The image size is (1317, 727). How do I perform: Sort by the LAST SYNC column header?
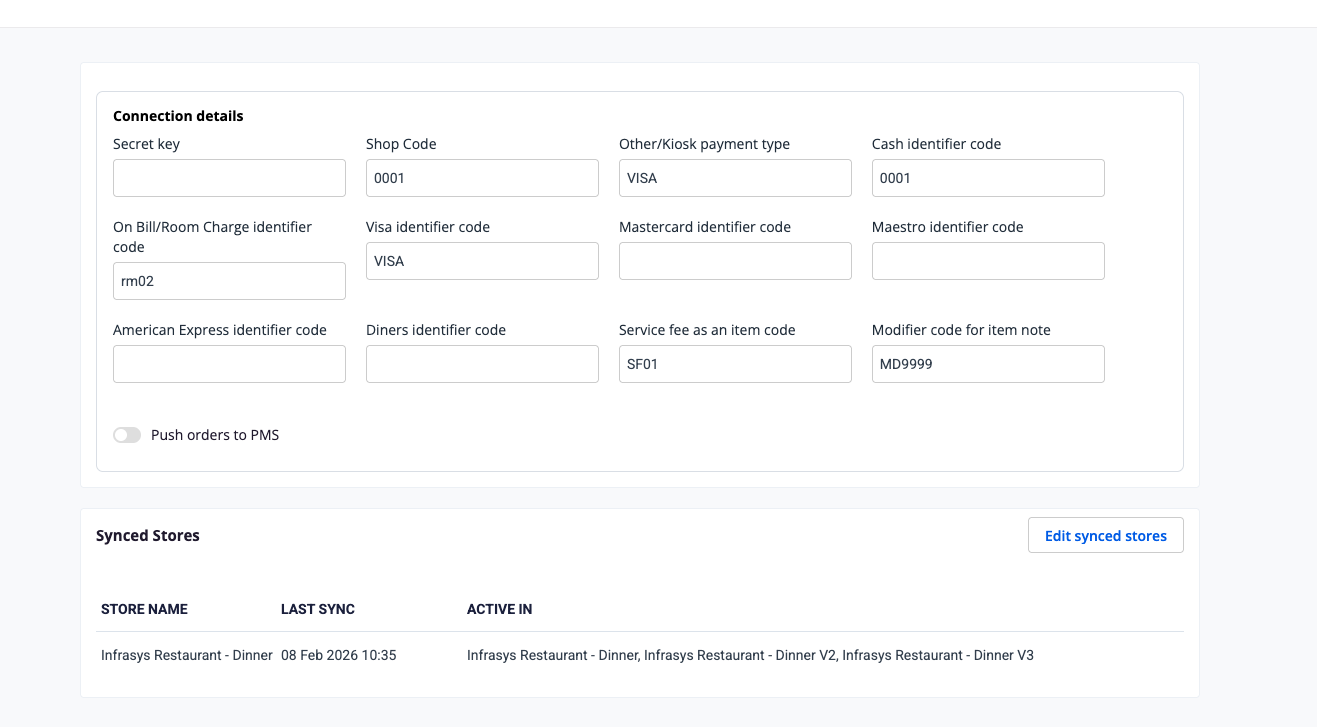[318, 609]
